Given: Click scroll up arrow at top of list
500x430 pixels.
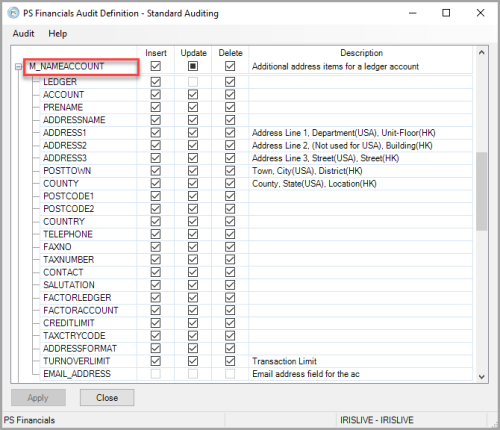Looking at the screenshot, I should pos(481,52).
